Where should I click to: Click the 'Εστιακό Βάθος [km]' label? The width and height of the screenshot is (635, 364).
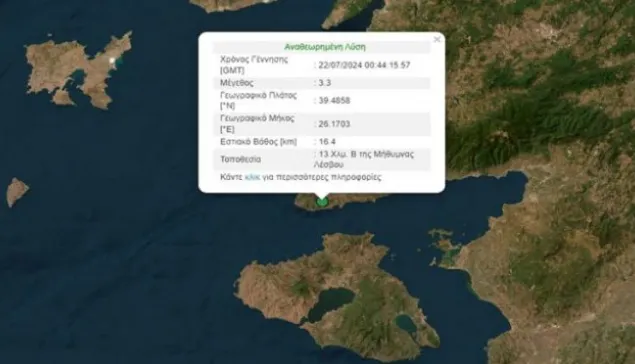click(x=258, y=142)
